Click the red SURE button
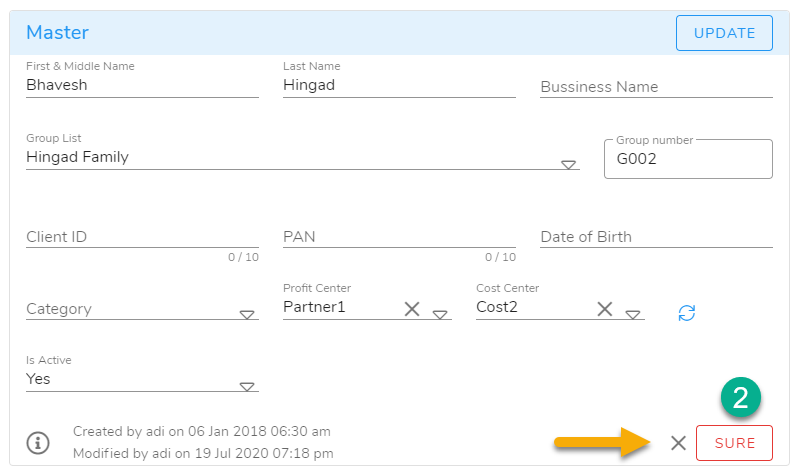 (x=734, y=443)
